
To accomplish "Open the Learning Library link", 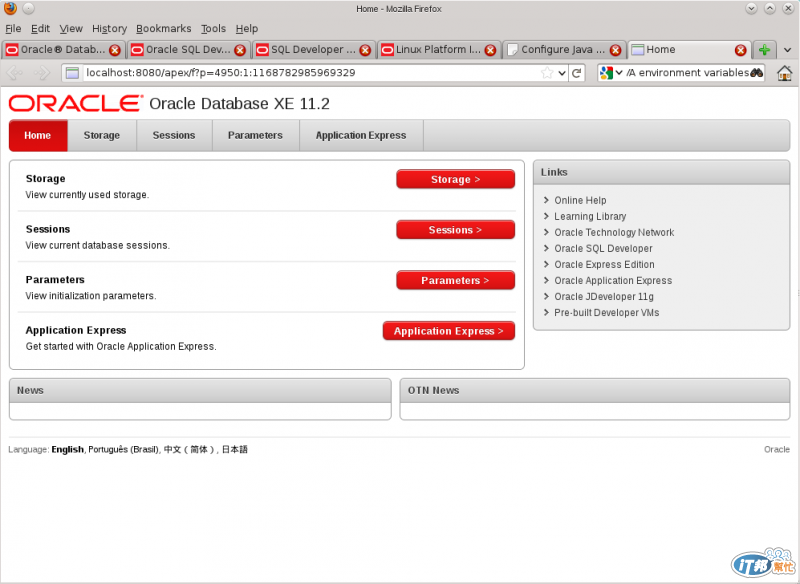I will click(x=590, y=216).
